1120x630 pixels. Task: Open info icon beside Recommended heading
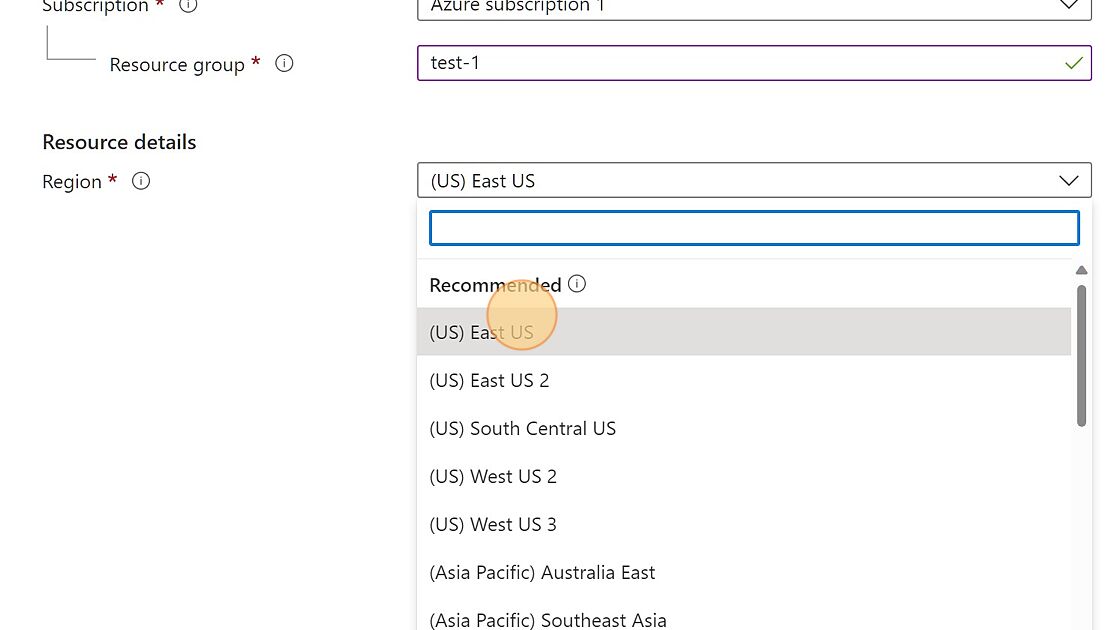point(577,284)
